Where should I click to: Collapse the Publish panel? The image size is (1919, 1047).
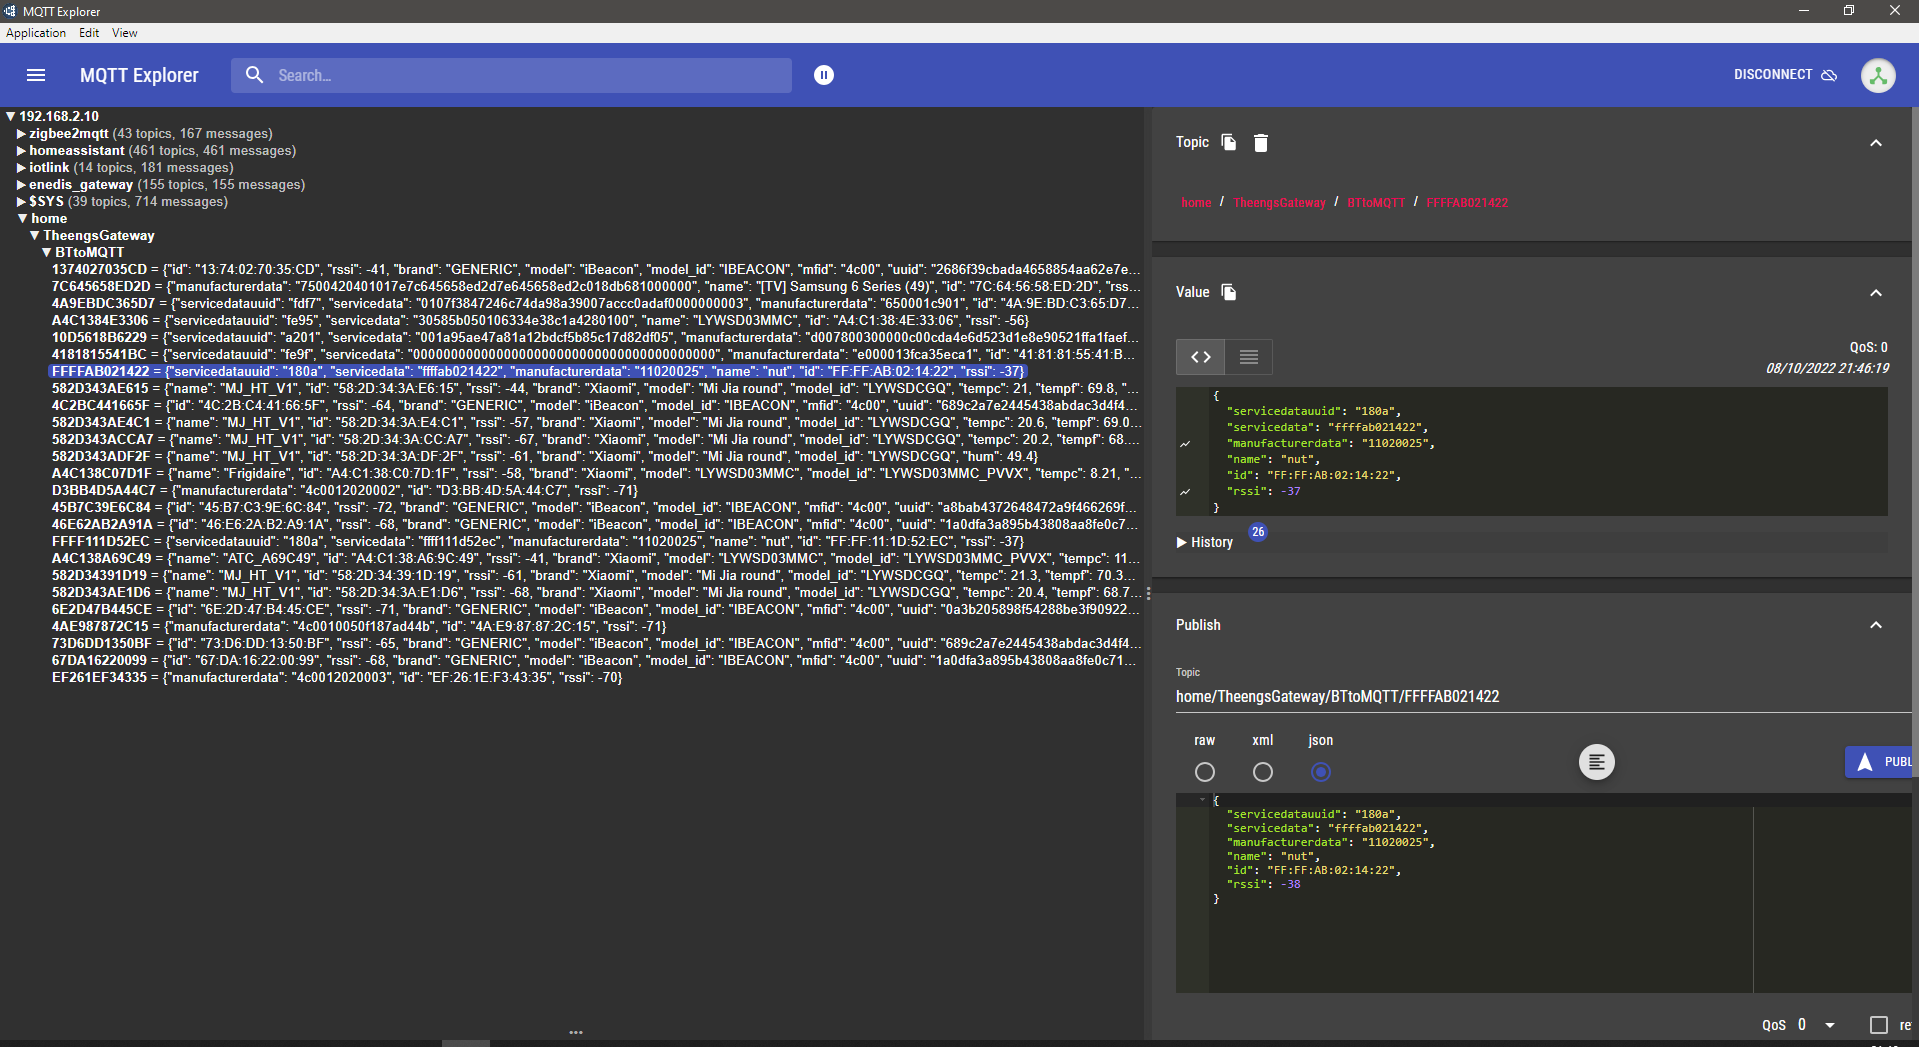[x=1875, y=625]
